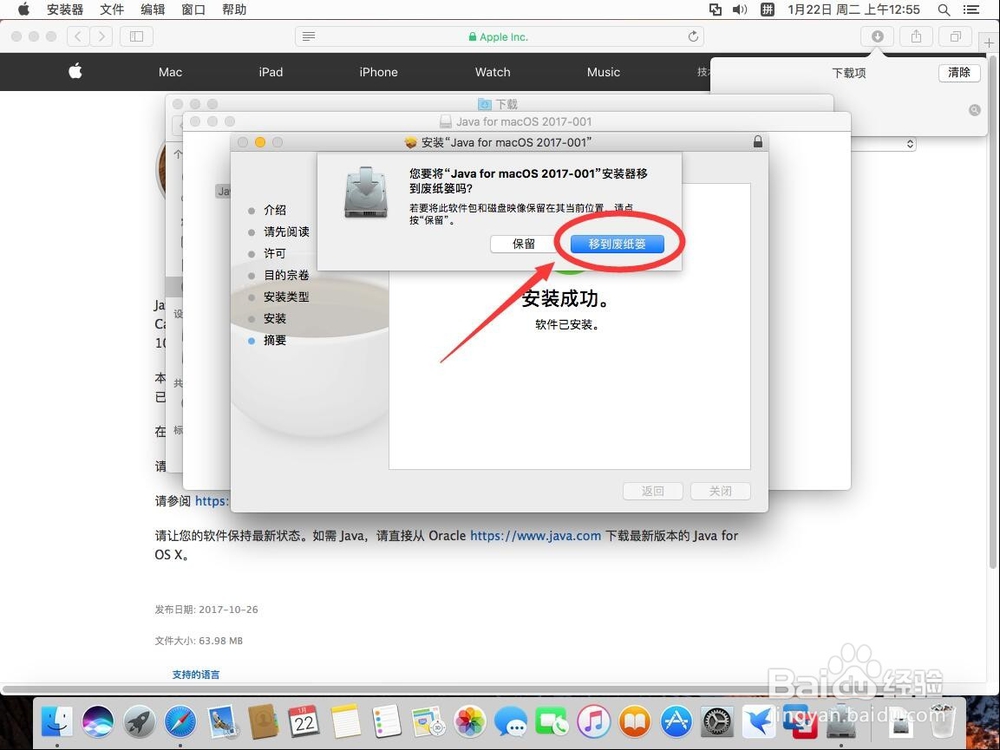1000x750 pixels.
Task: Select Watch on the Apple navigation bar
Action: tap(492, 72)
